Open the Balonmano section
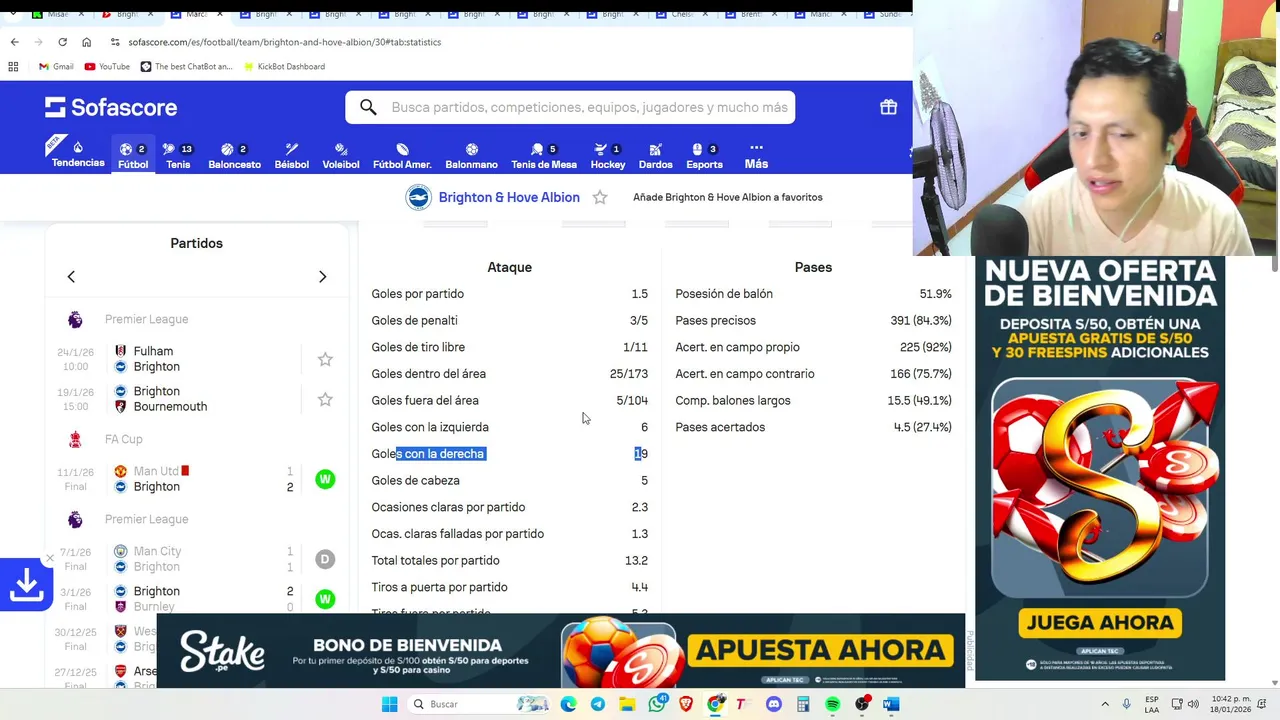The height and width of the screenshot is (720, 1280). tap(471, 155)
